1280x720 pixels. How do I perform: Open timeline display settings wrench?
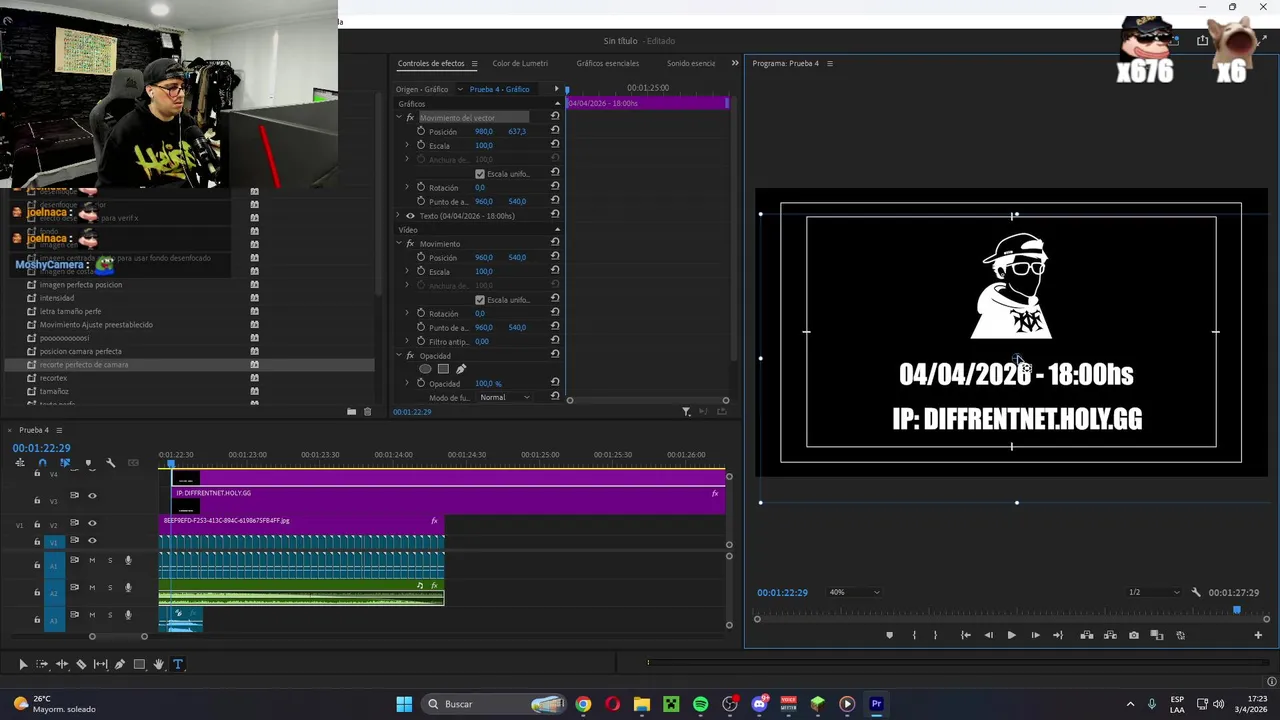click(x=110, y=463)
